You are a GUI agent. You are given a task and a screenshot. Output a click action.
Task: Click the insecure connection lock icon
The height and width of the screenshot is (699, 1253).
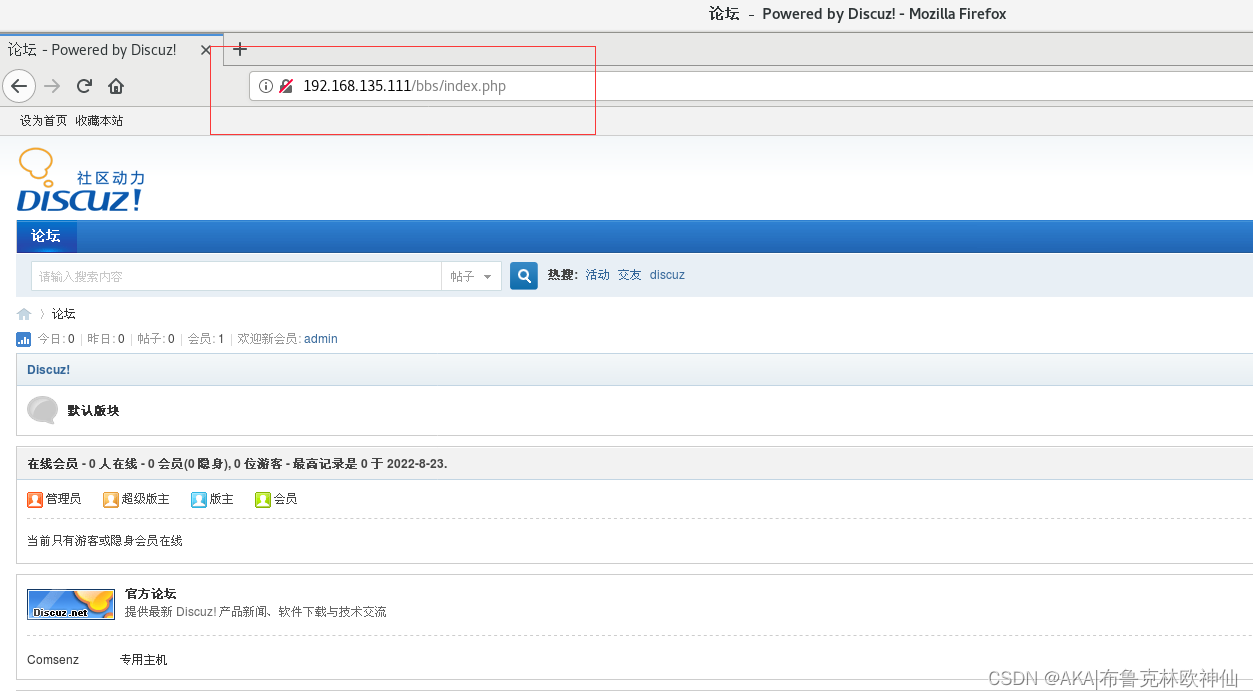coord(286,86)
